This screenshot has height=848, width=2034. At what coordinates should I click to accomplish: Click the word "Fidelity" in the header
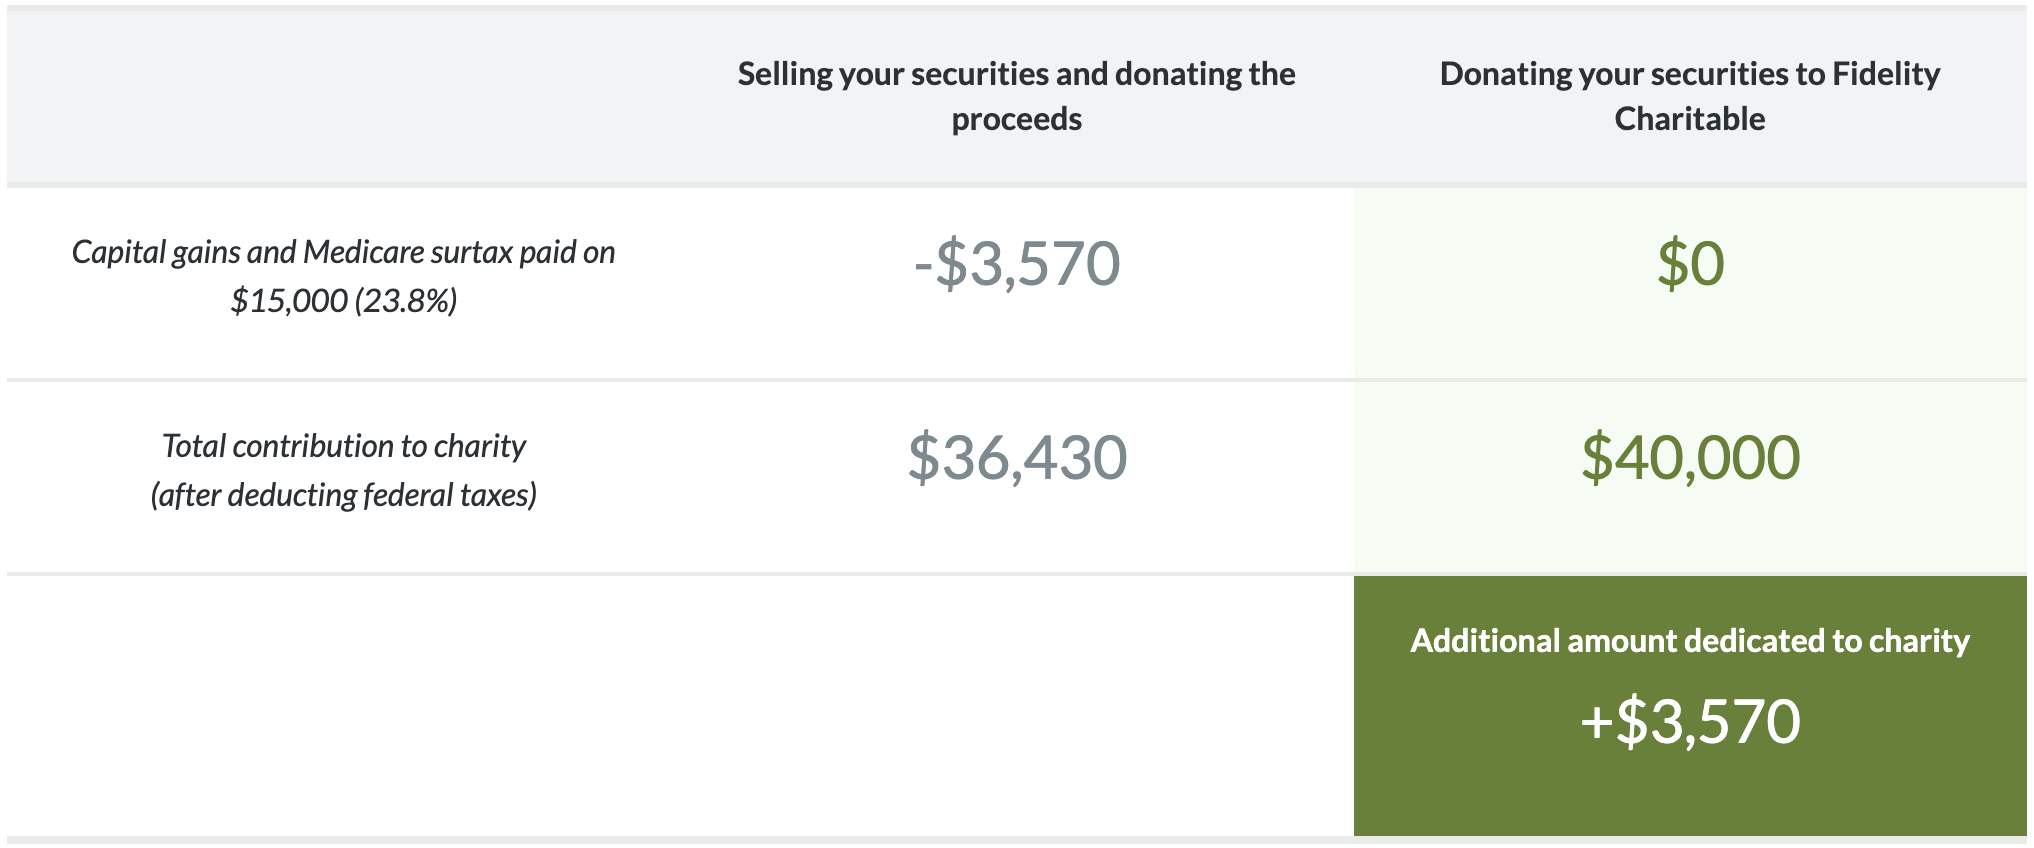coord(1886,74)
